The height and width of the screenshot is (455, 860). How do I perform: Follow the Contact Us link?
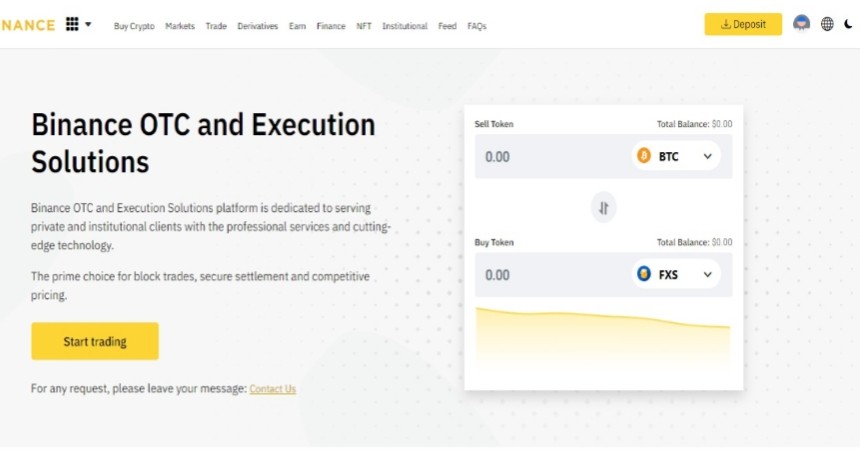tap(272, 389)
